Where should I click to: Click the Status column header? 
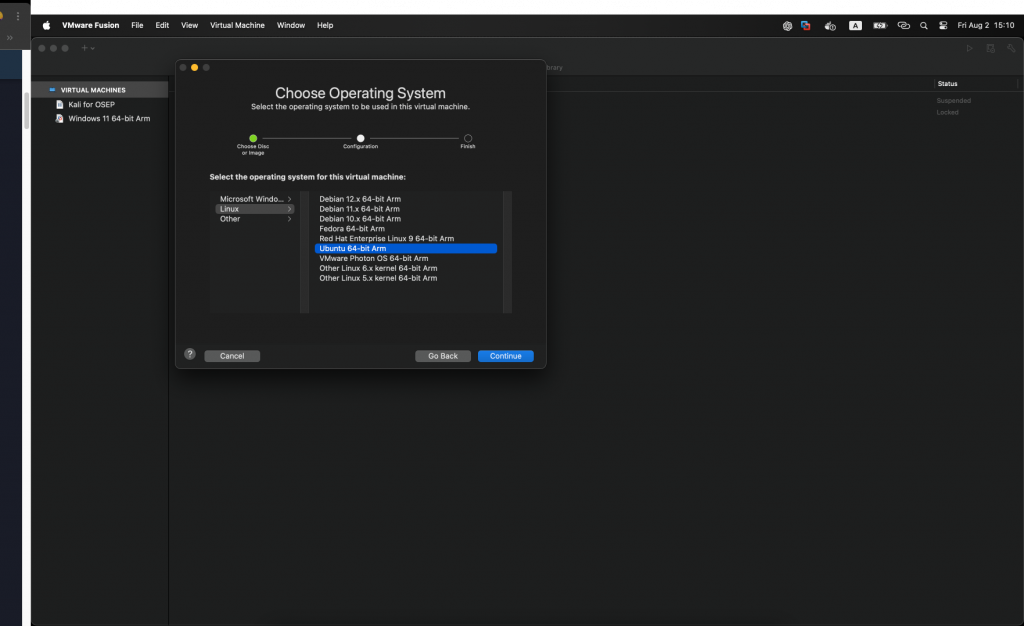[x=947, y=84]
